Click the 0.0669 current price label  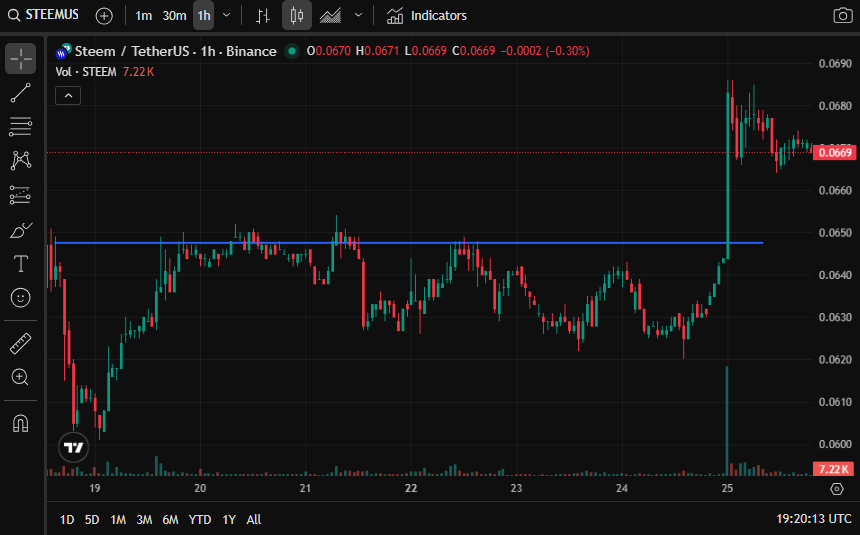(x=834, y=153)
